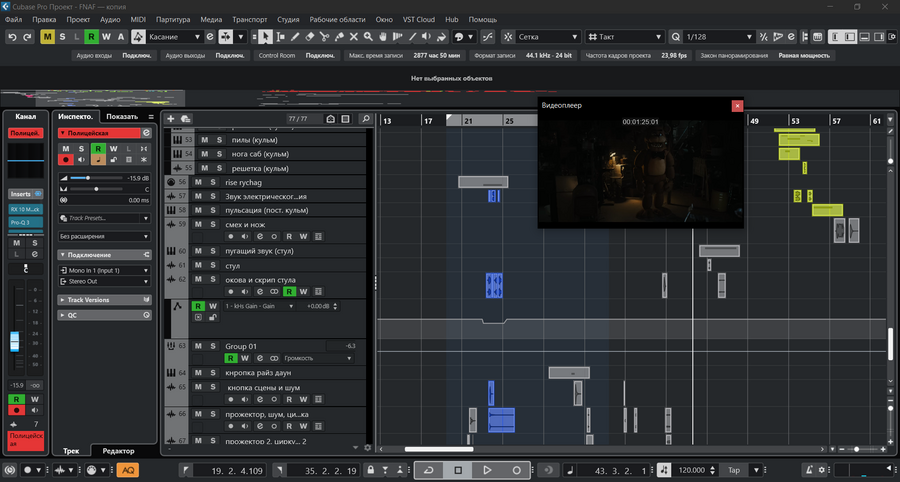The height and width of the screenshot is (482, 900).
Task: Pick the Glue tool
Action: click(338, 37)
